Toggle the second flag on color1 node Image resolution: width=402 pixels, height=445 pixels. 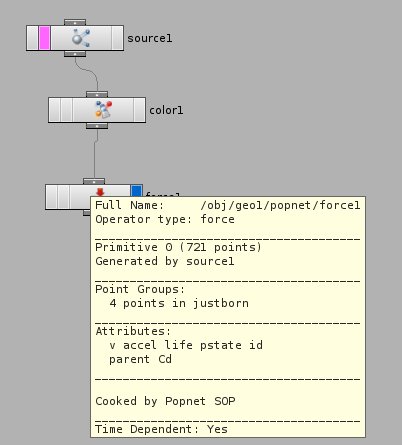click(67, 110)
